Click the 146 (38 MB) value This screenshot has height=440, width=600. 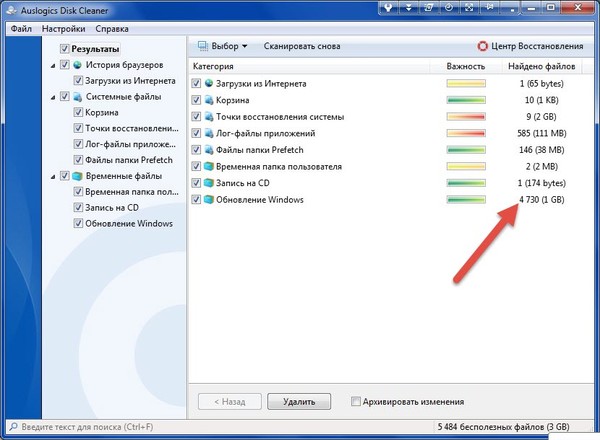(541, 150)
